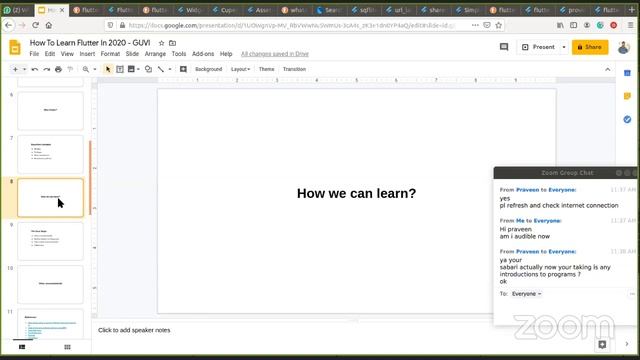Open the zoom level dropdown arrow
Image resolution: width=640 pixels, height=360 pixels.
point(95,69)
